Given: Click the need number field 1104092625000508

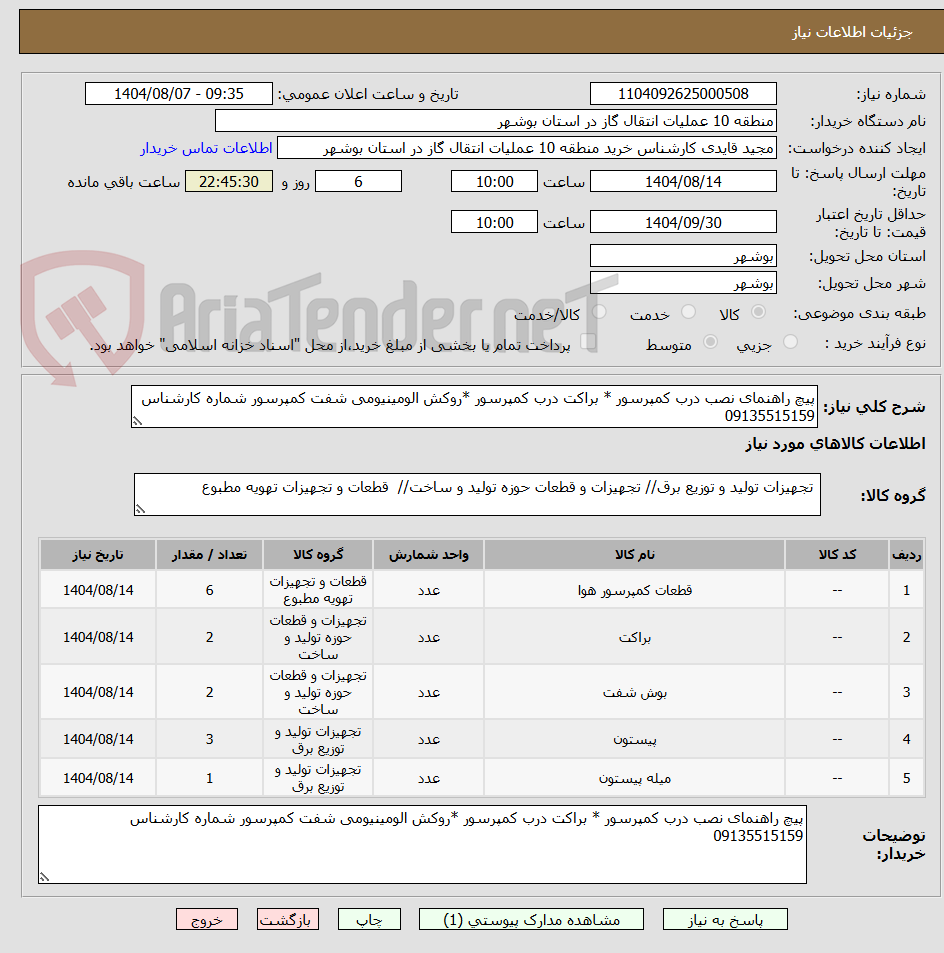Looking at the screenshot, I should pyautogui.click(x=683, y=90).
